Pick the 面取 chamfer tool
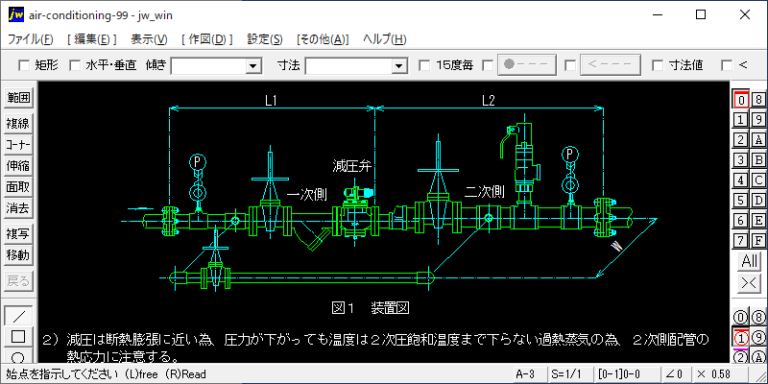 (18, 187)
